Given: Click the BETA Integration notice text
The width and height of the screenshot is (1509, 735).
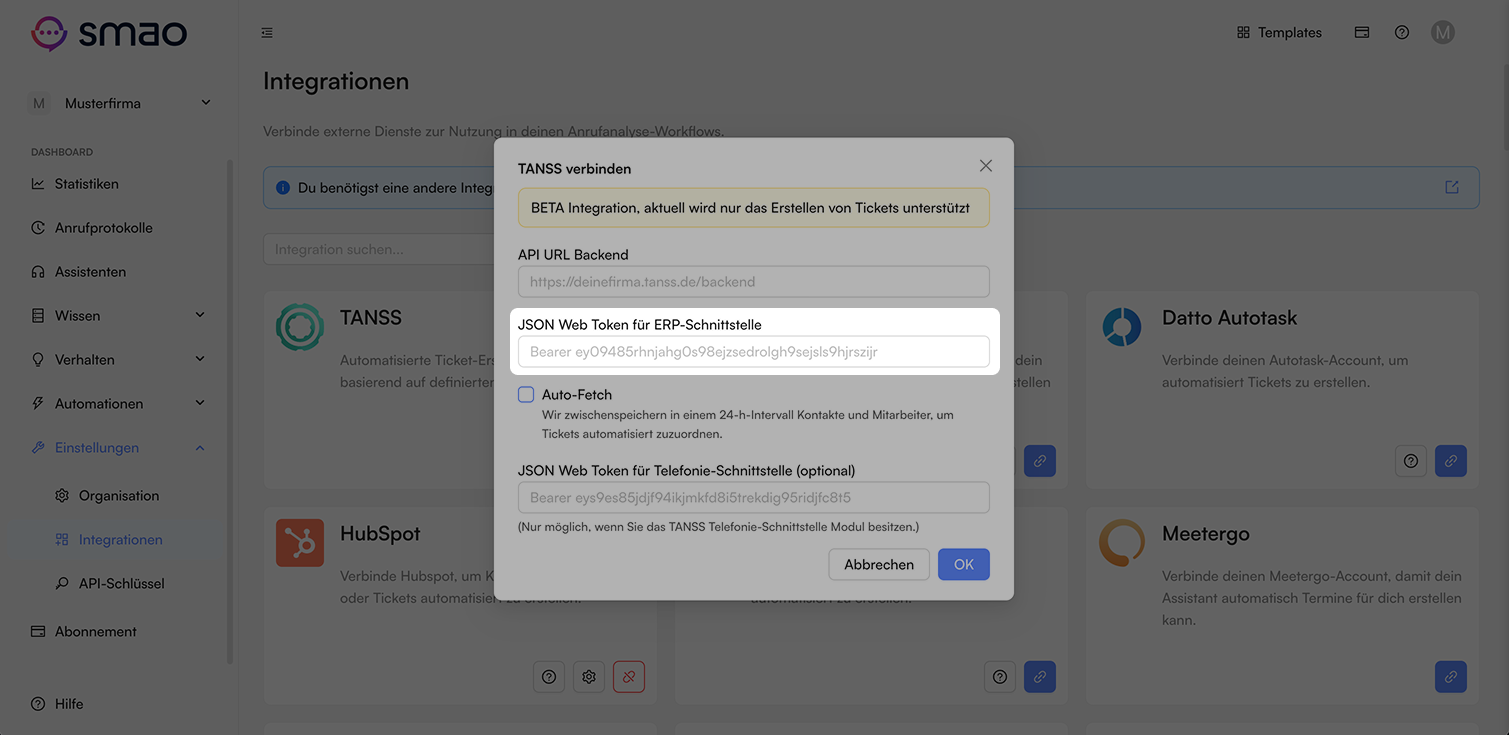Looking at the screenshot, I should [750, 208].
